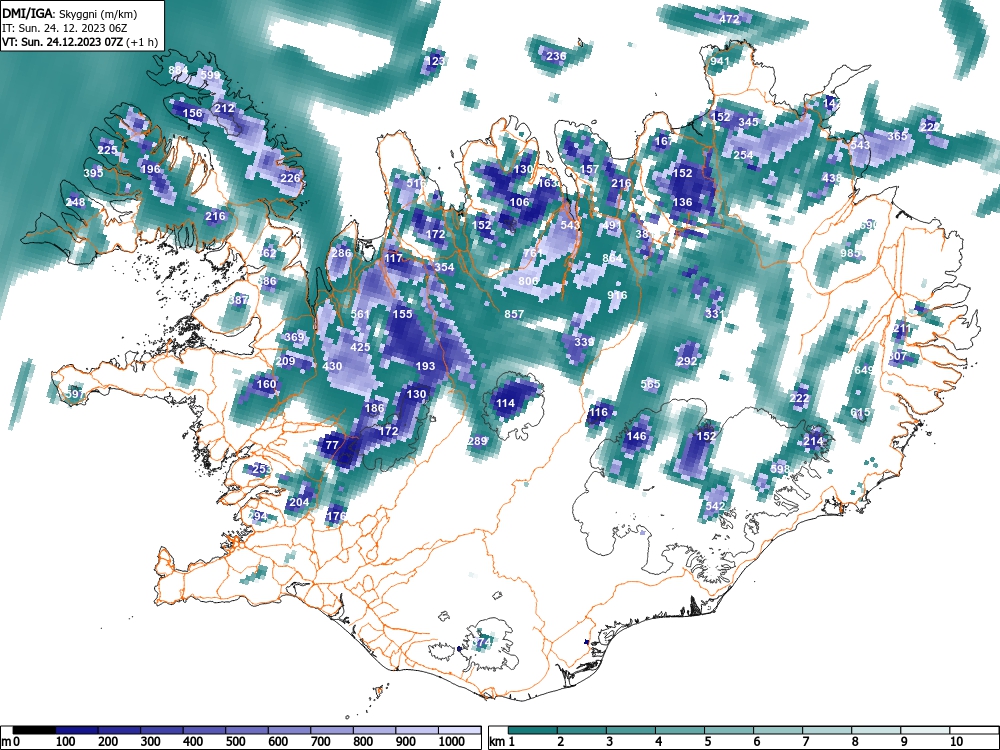Click the visibility value 365
Screen dimensions: 1000x750
tap(897, 136)
